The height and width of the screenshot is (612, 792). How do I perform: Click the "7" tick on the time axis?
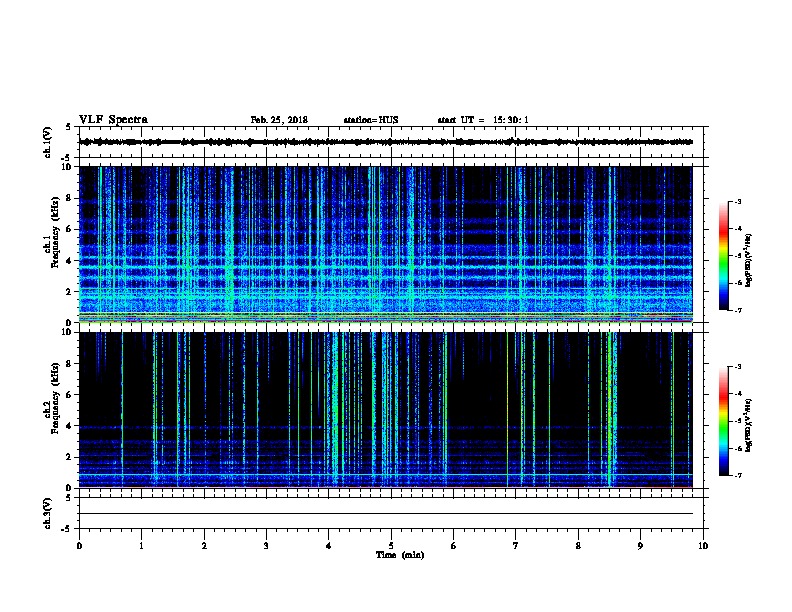coord(516,546)
